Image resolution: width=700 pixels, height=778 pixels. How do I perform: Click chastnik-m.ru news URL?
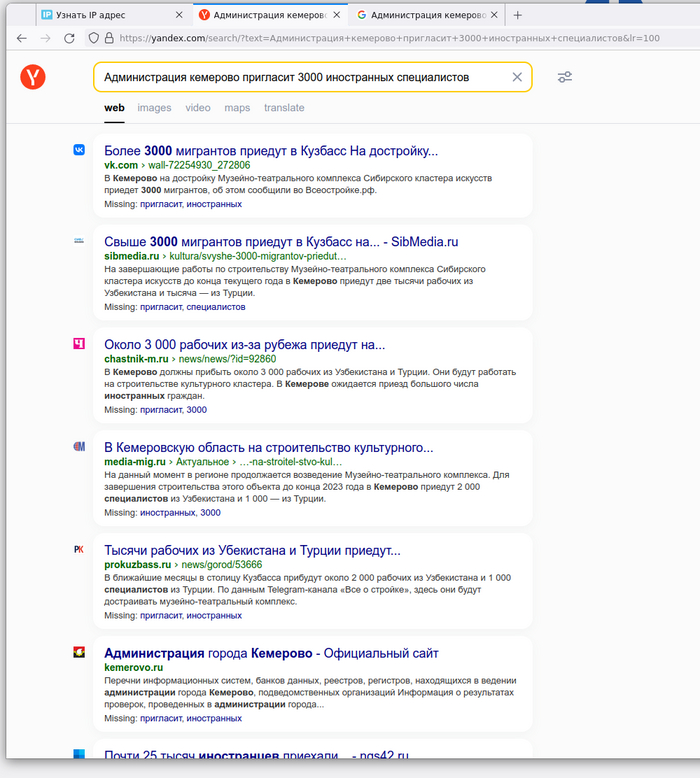pyautogui.click(x=190, y=359)
